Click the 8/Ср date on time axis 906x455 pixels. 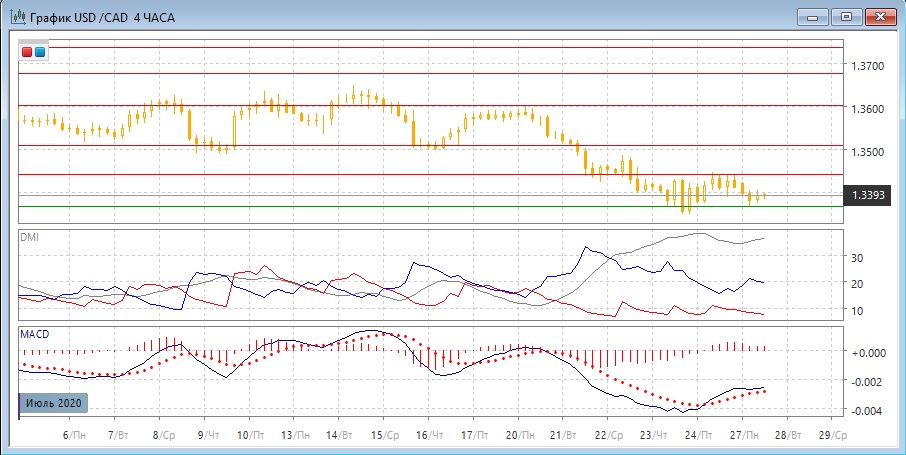coord(164,434)
